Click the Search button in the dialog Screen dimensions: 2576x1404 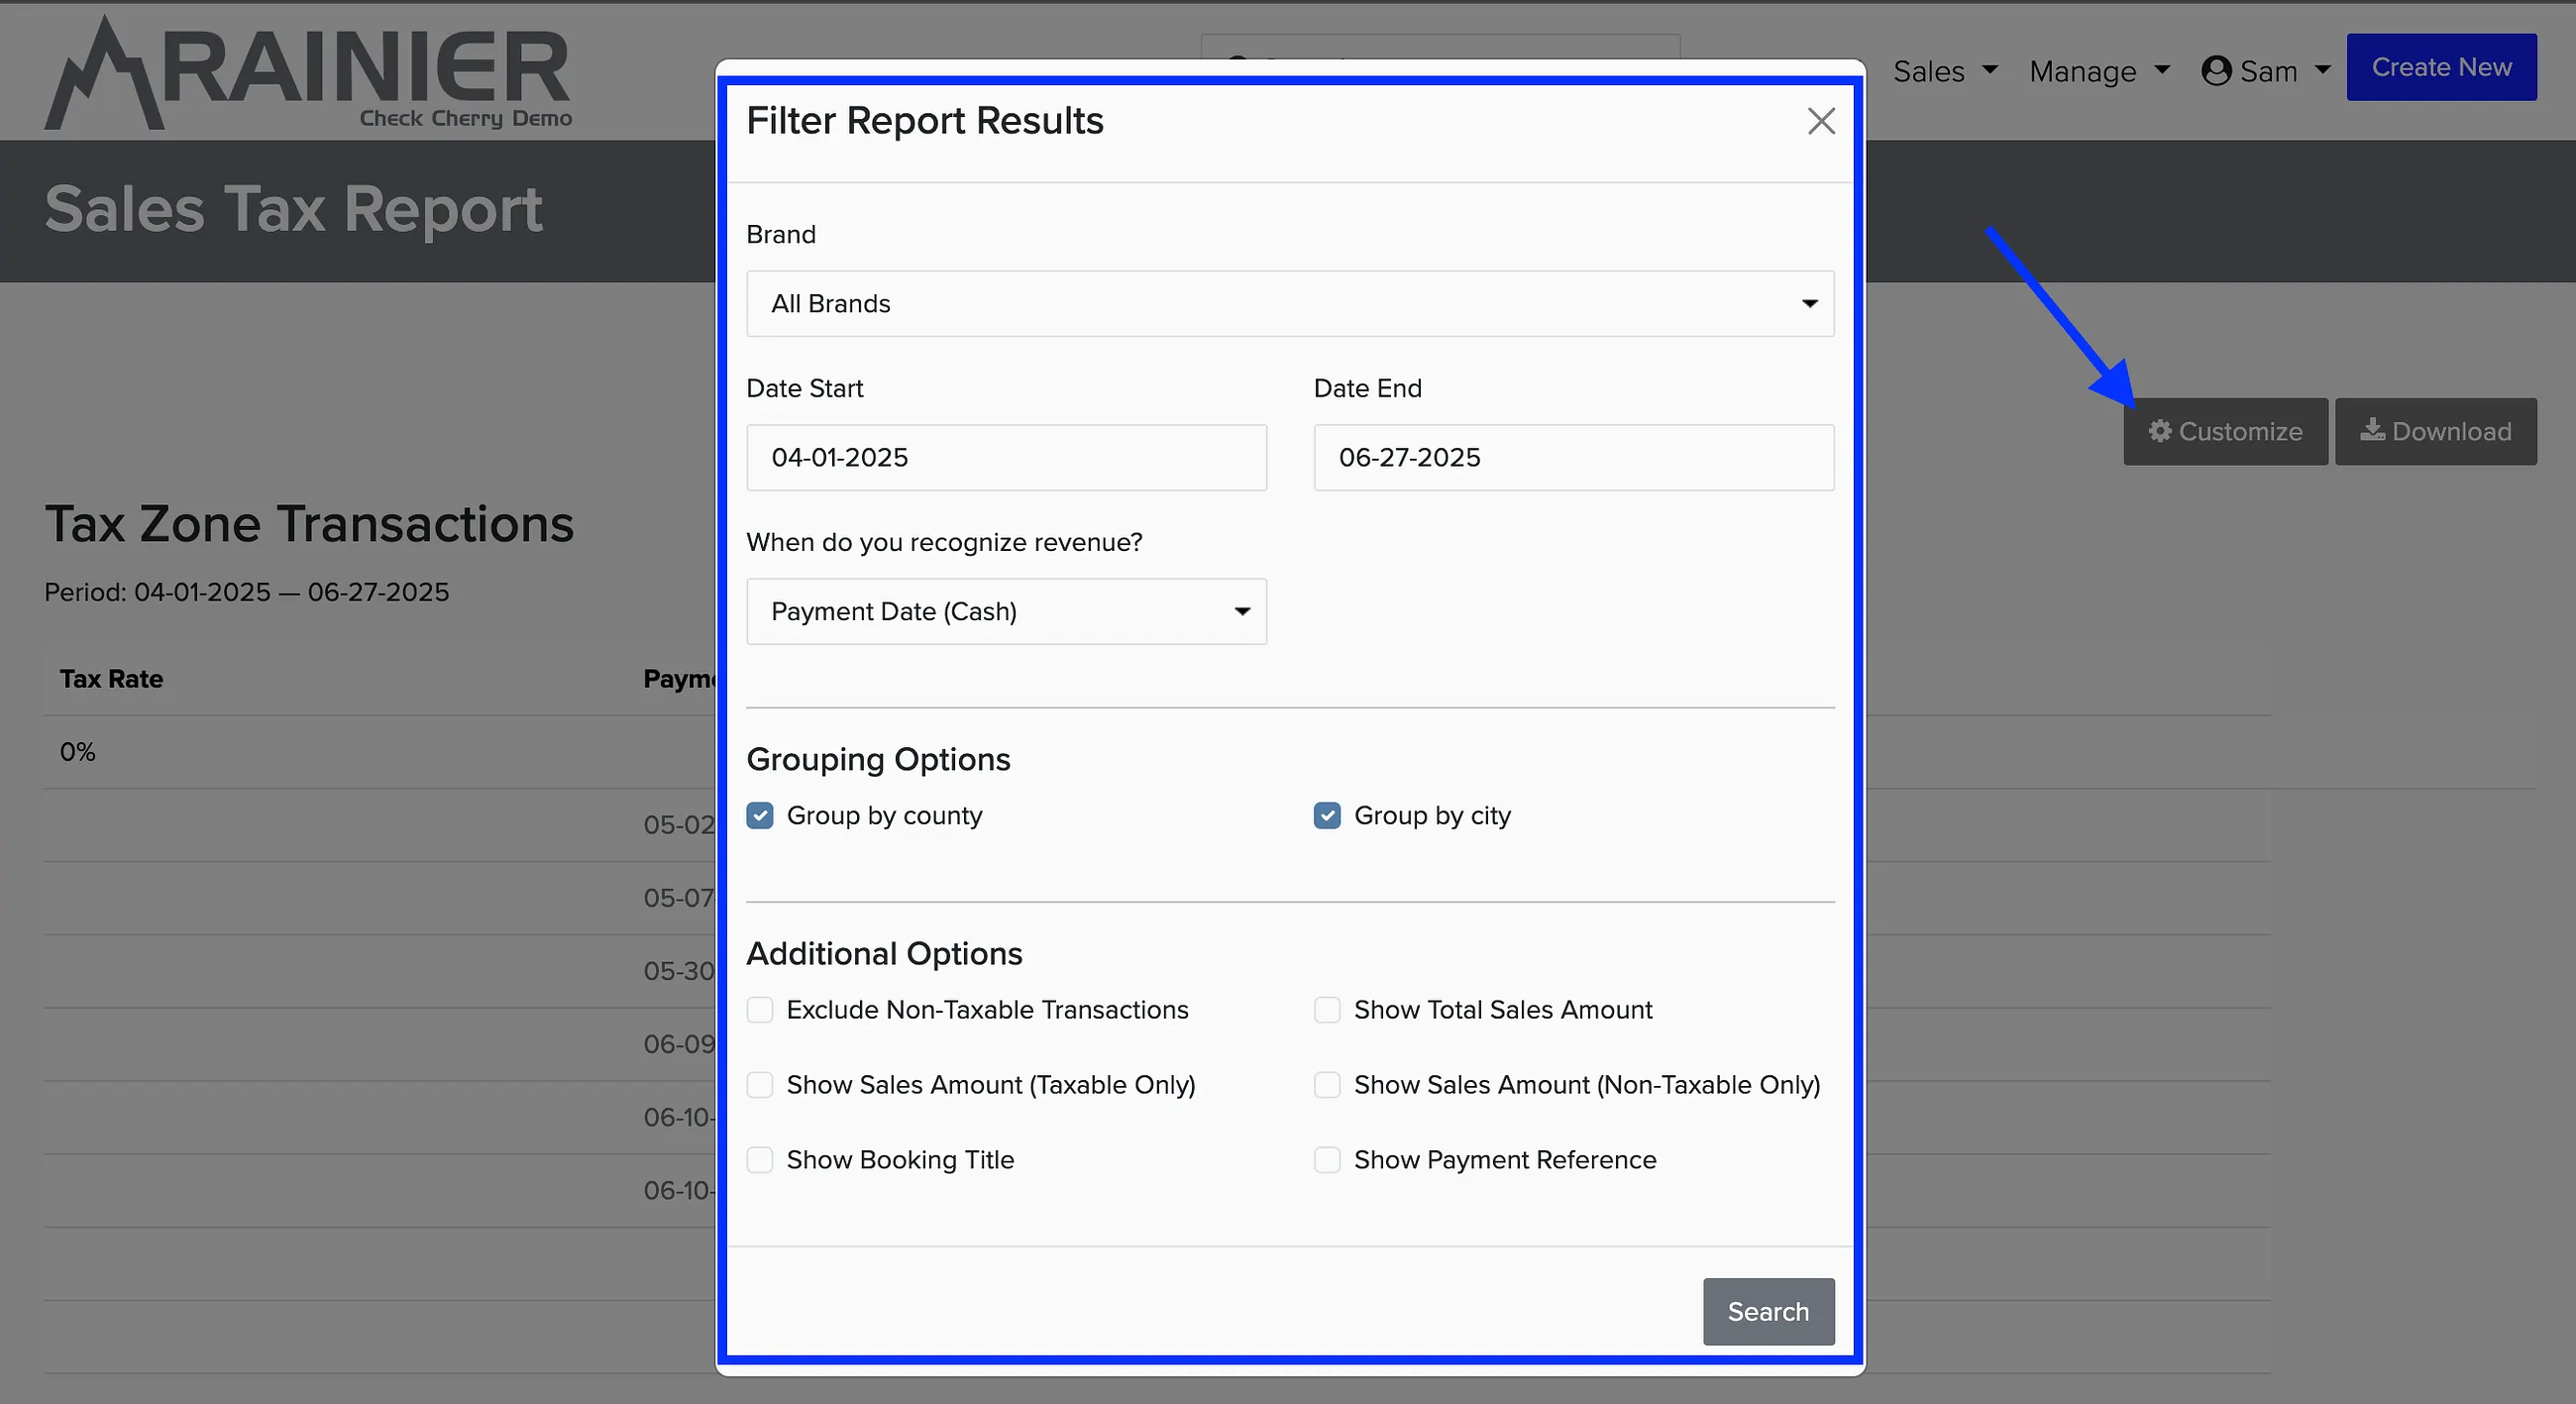tap(1768, 1311)
